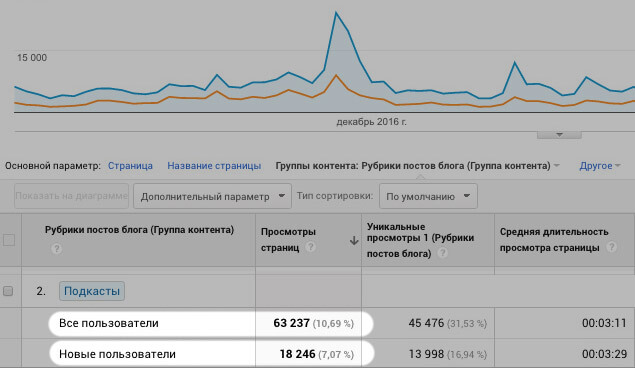The image size is (635, 368).
Task: Click the 63 237 pageviews value
Action: coord(291,323)
